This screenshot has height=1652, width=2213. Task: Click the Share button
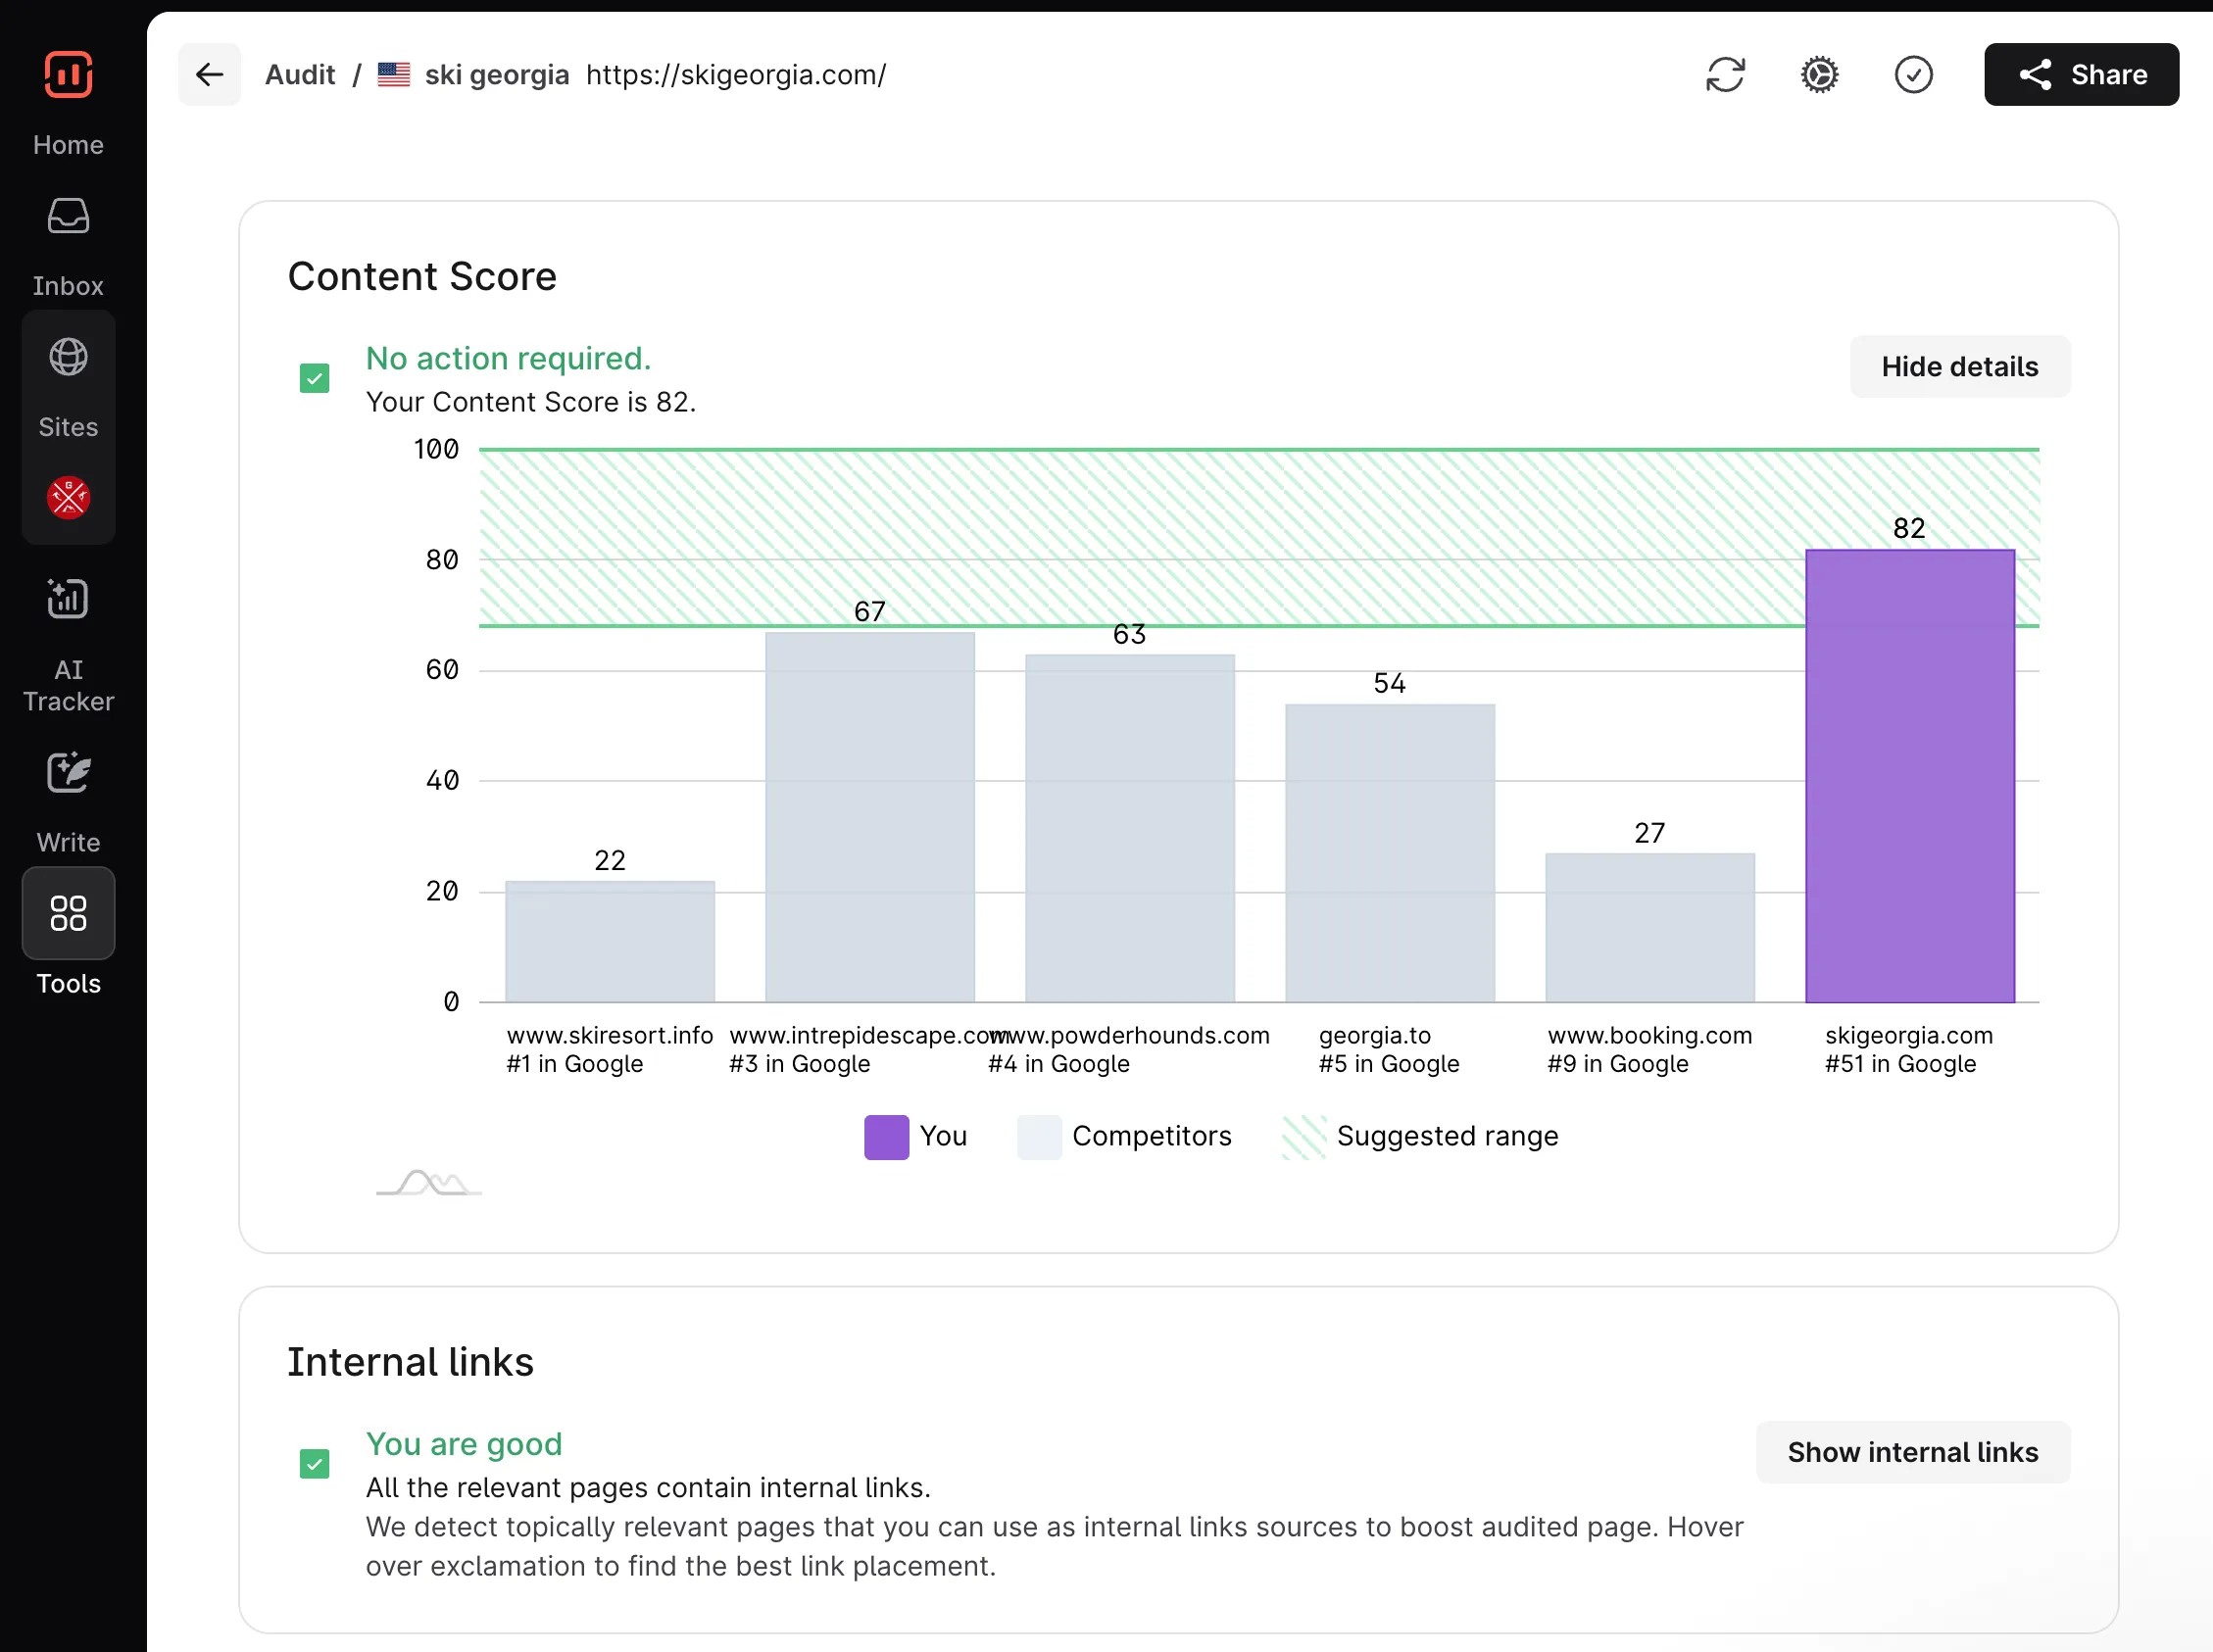pos(2081,75)
